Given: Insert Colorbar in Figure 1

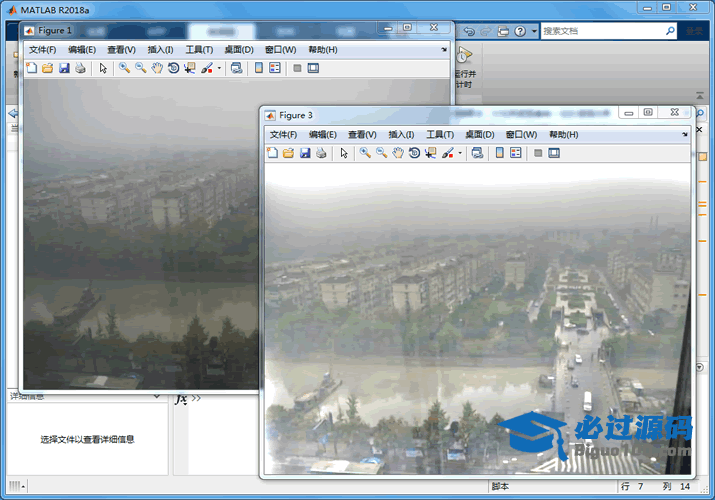Looking at the screenshot, I should click(x=259, y=68).
